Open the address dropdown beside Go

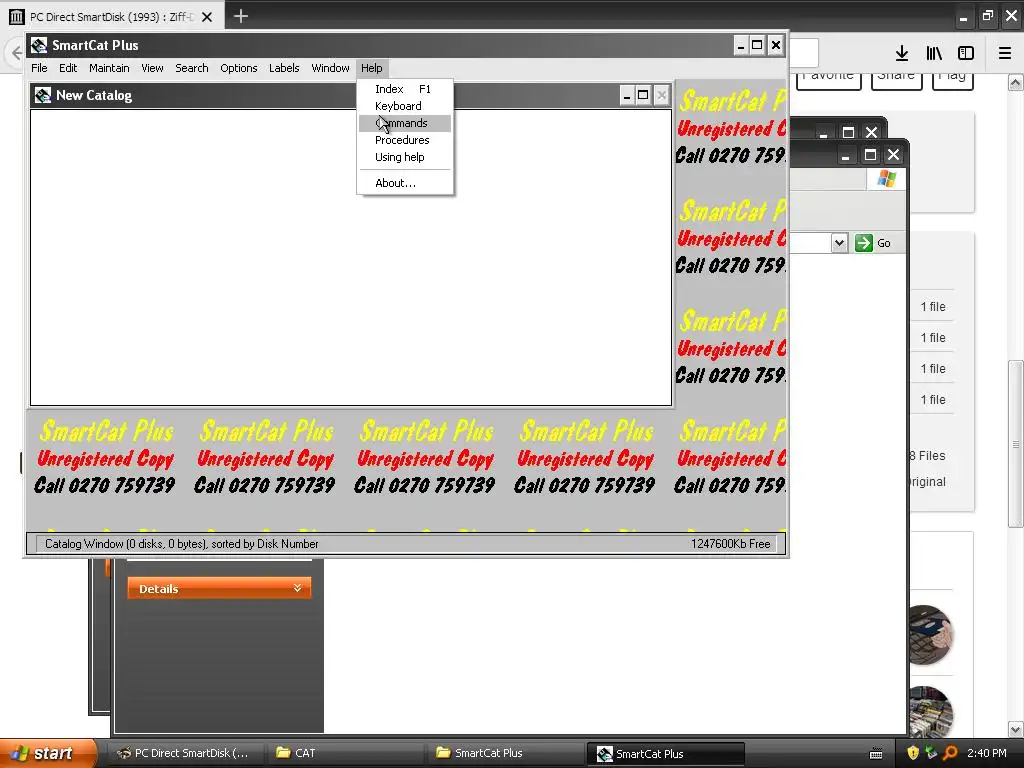tap(839, 243)
